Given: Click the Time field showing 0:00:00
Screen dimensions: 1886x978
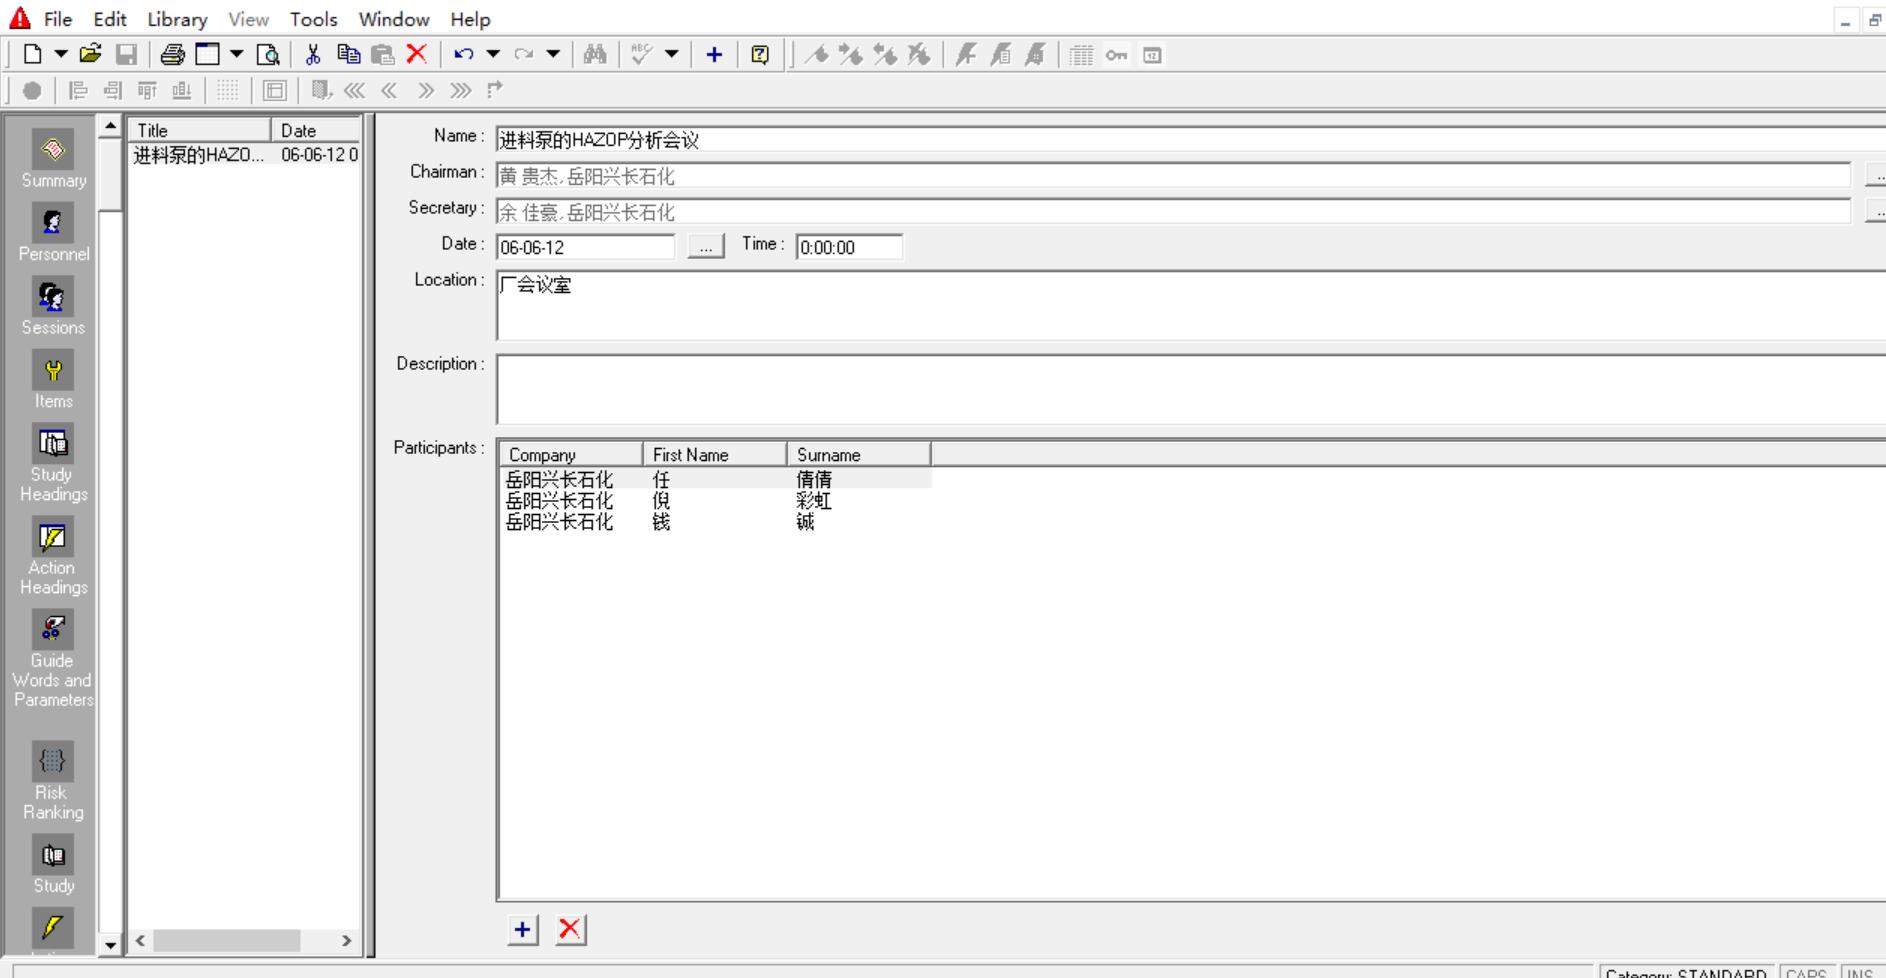Looking at the screenshot, I should pyautogui.click(x=849, y=247).
